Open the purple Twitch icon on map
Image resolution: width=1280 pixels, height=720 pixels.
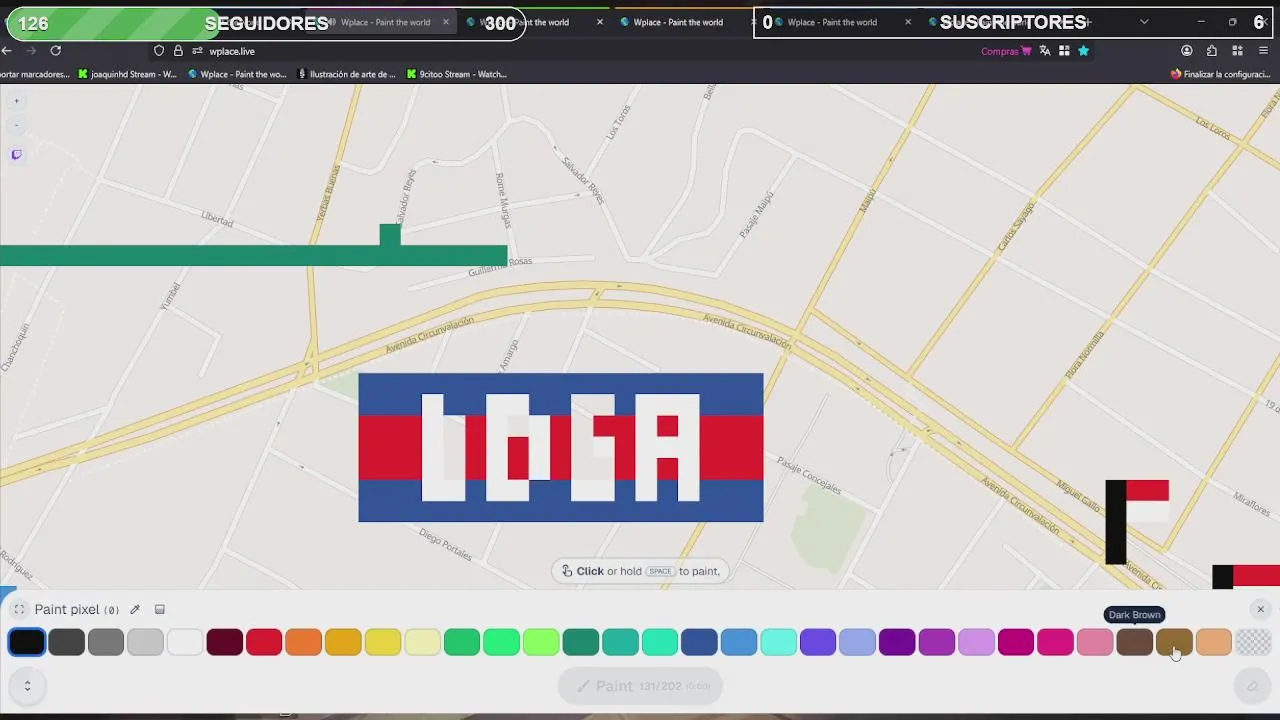[16, 154]
